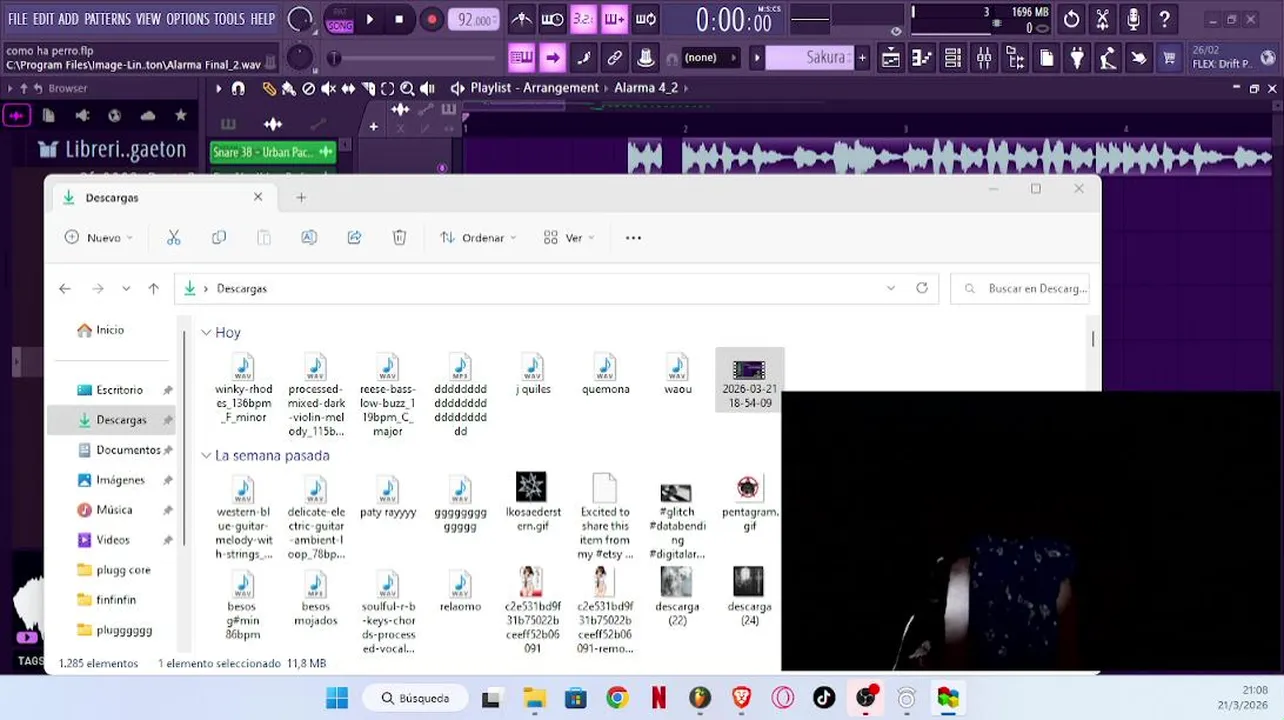
Task: Click the delete trash icon in Explorer
Action: pos(399,238)
